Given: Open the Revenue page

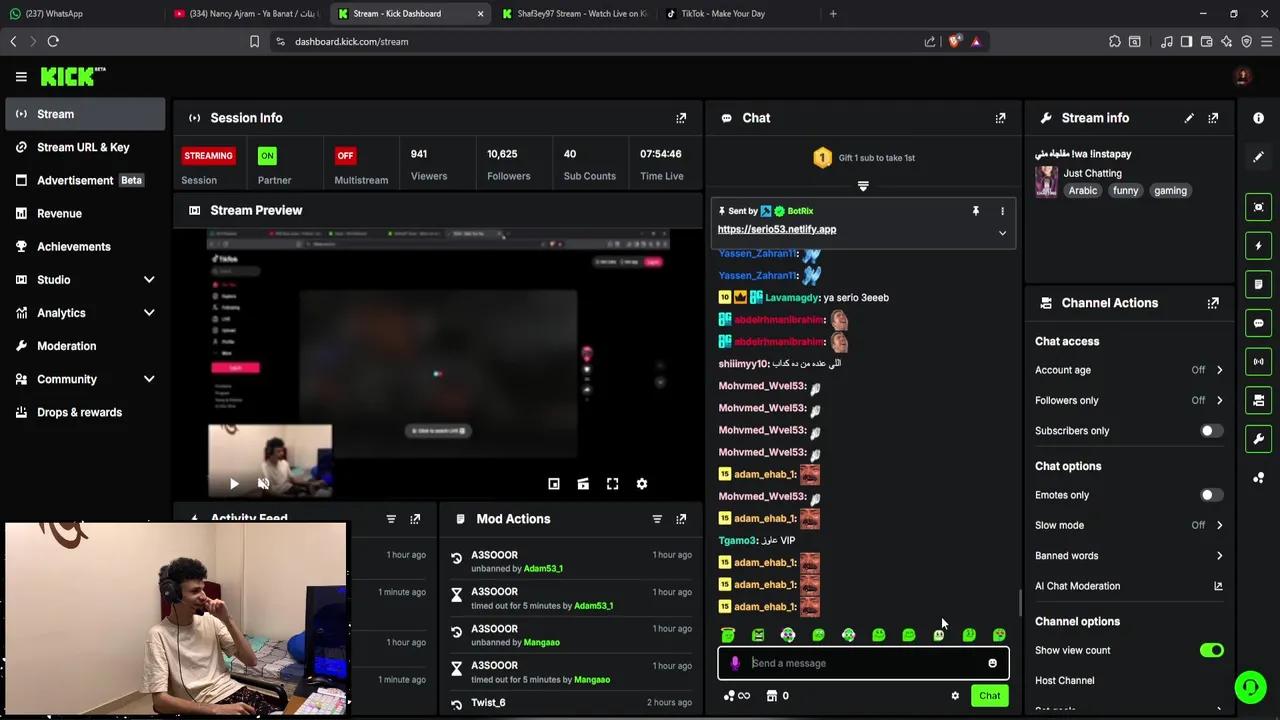Looking at the screenshot, I should click(85, 213).
